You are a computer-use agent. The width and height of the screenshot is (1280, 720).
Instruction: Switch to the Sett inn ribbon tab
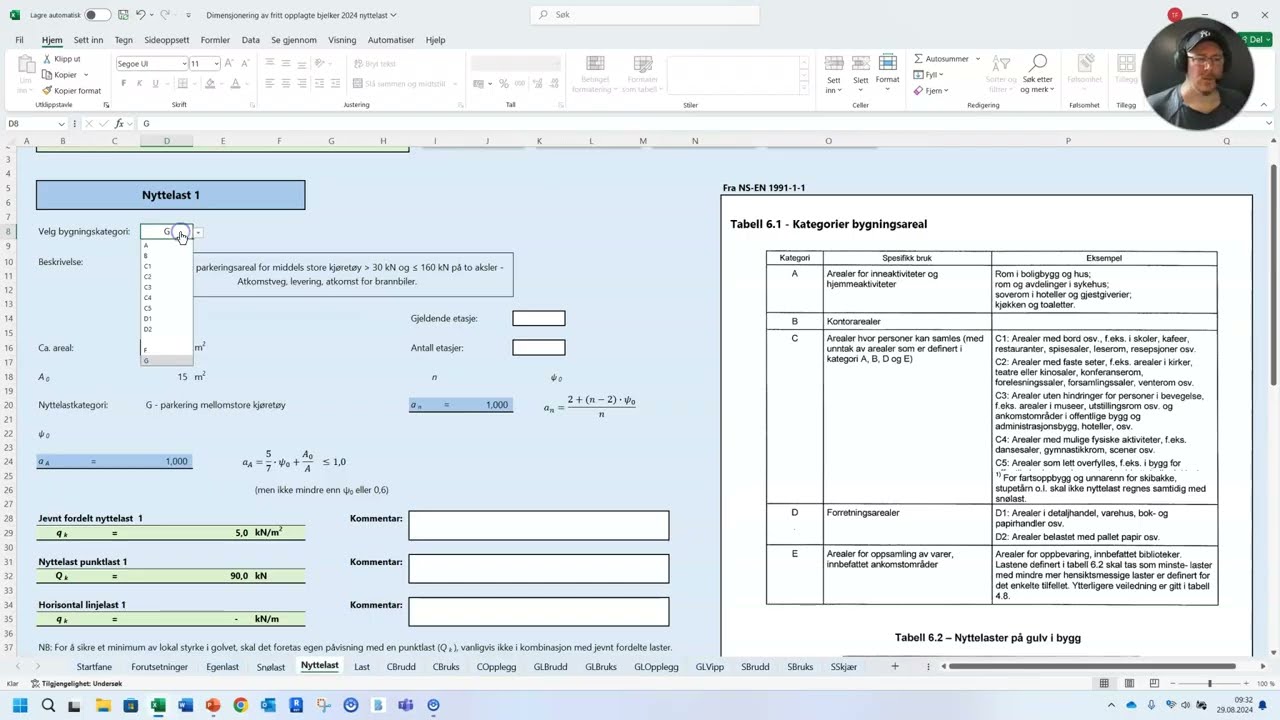click(x=88, y=40)
